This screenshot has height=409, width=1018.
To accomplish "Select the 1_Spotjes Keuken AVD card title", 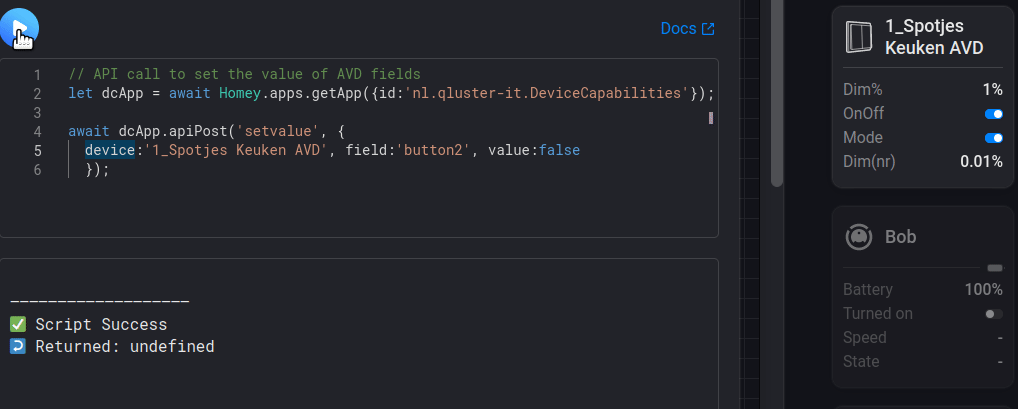I will tap(934, 37).
